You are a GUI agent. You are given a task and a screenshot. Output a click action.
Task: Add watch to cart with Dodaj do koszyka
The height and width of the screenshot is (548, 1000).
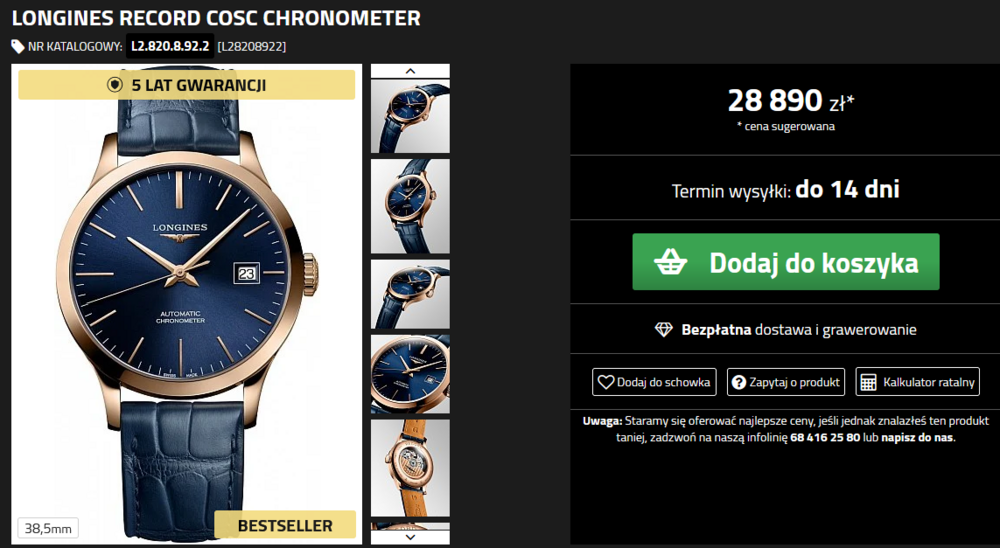pyautogui.click(x=786, y=262)
